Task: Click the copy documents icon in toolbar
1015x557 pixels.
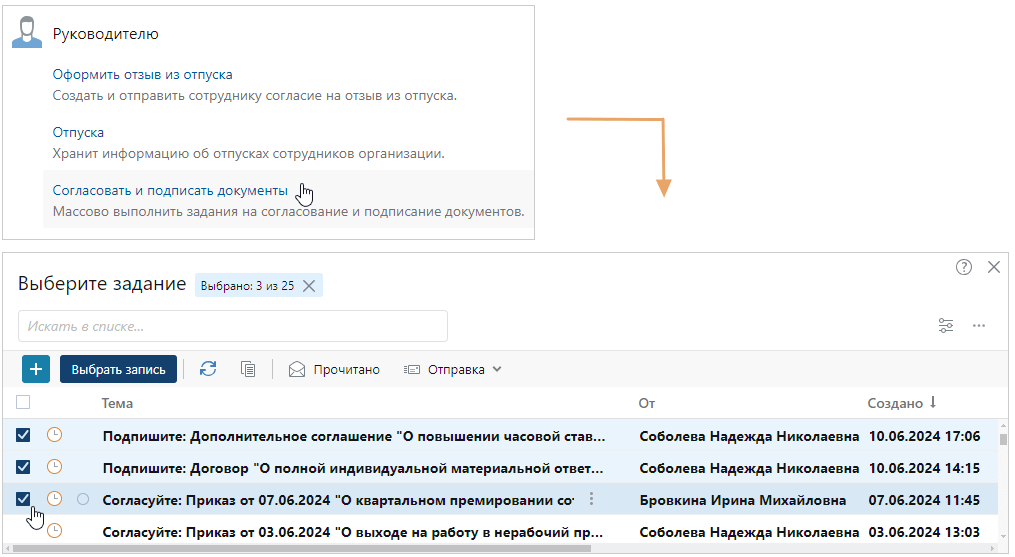Action: point(248,369)
